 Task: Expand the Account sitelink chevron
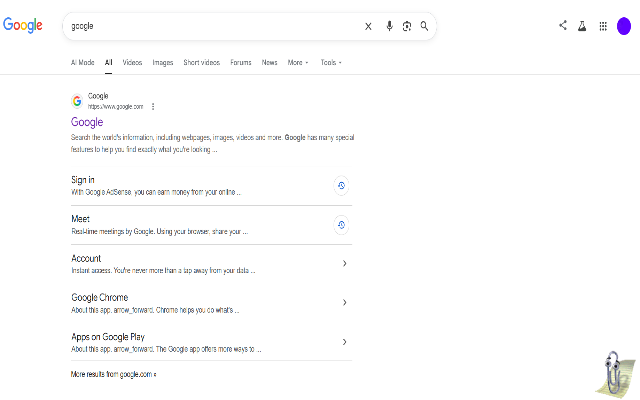[344, 263]
